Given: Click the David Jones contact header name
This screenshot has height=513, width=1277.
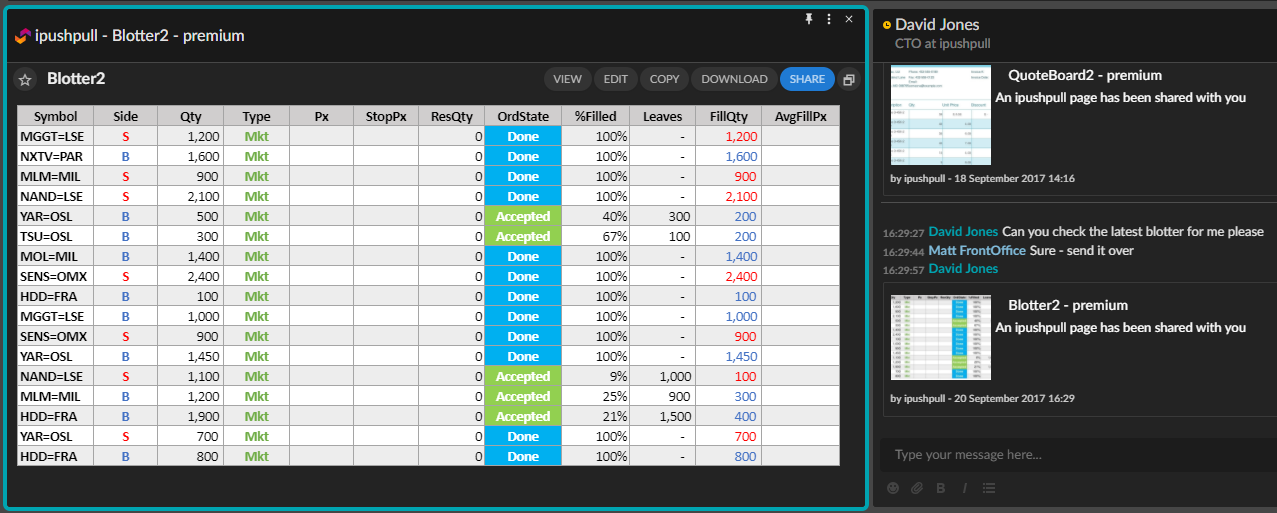Looking at the screenshot, I should (937, 24).
